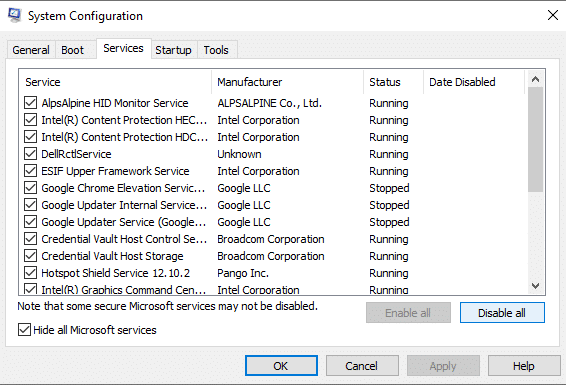Select Credential Vault Host Storage name
566x385 pixels.
tap(112, 256)
